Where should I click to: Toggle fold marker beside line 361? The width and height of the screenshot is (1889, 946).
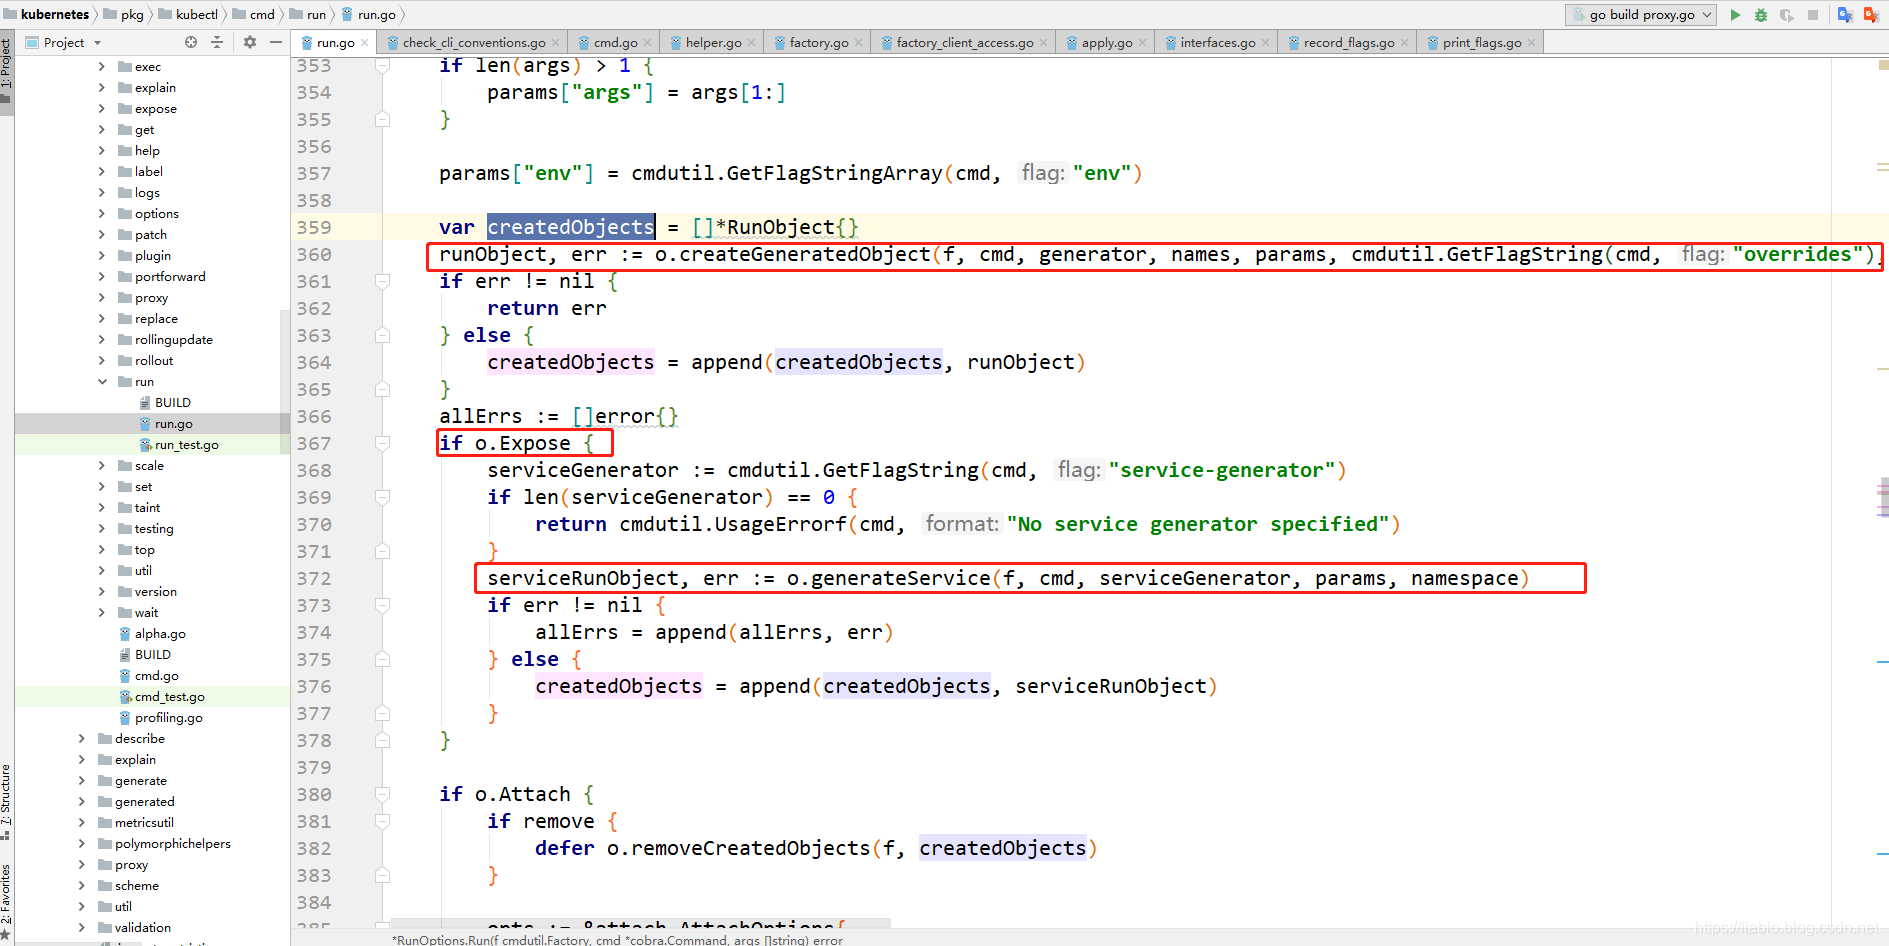[382, 281]
